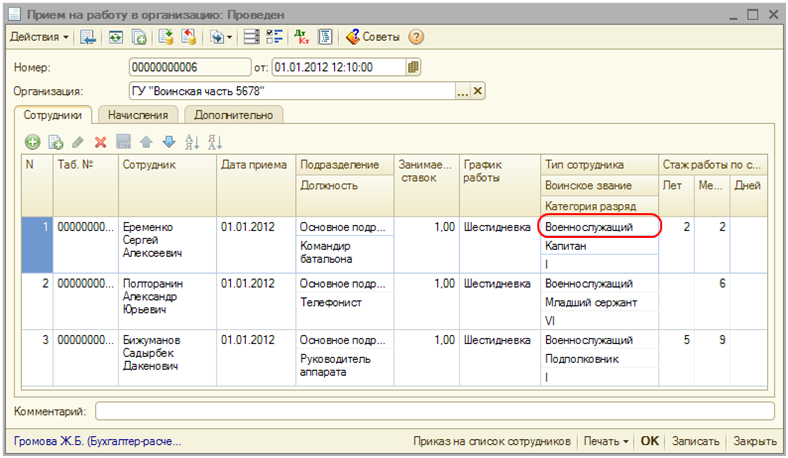This screenshot has width=788, height=458.
Task: Click Приказ на список сотрудников
Action: click(491, 441)
